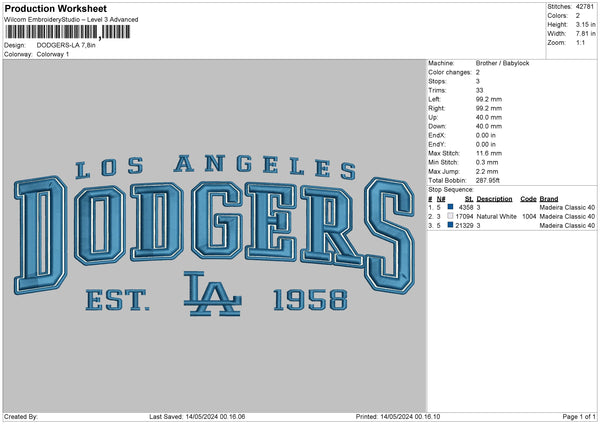Click the 'N#' column header
The image size is (600, 424).
coord(441,199)
